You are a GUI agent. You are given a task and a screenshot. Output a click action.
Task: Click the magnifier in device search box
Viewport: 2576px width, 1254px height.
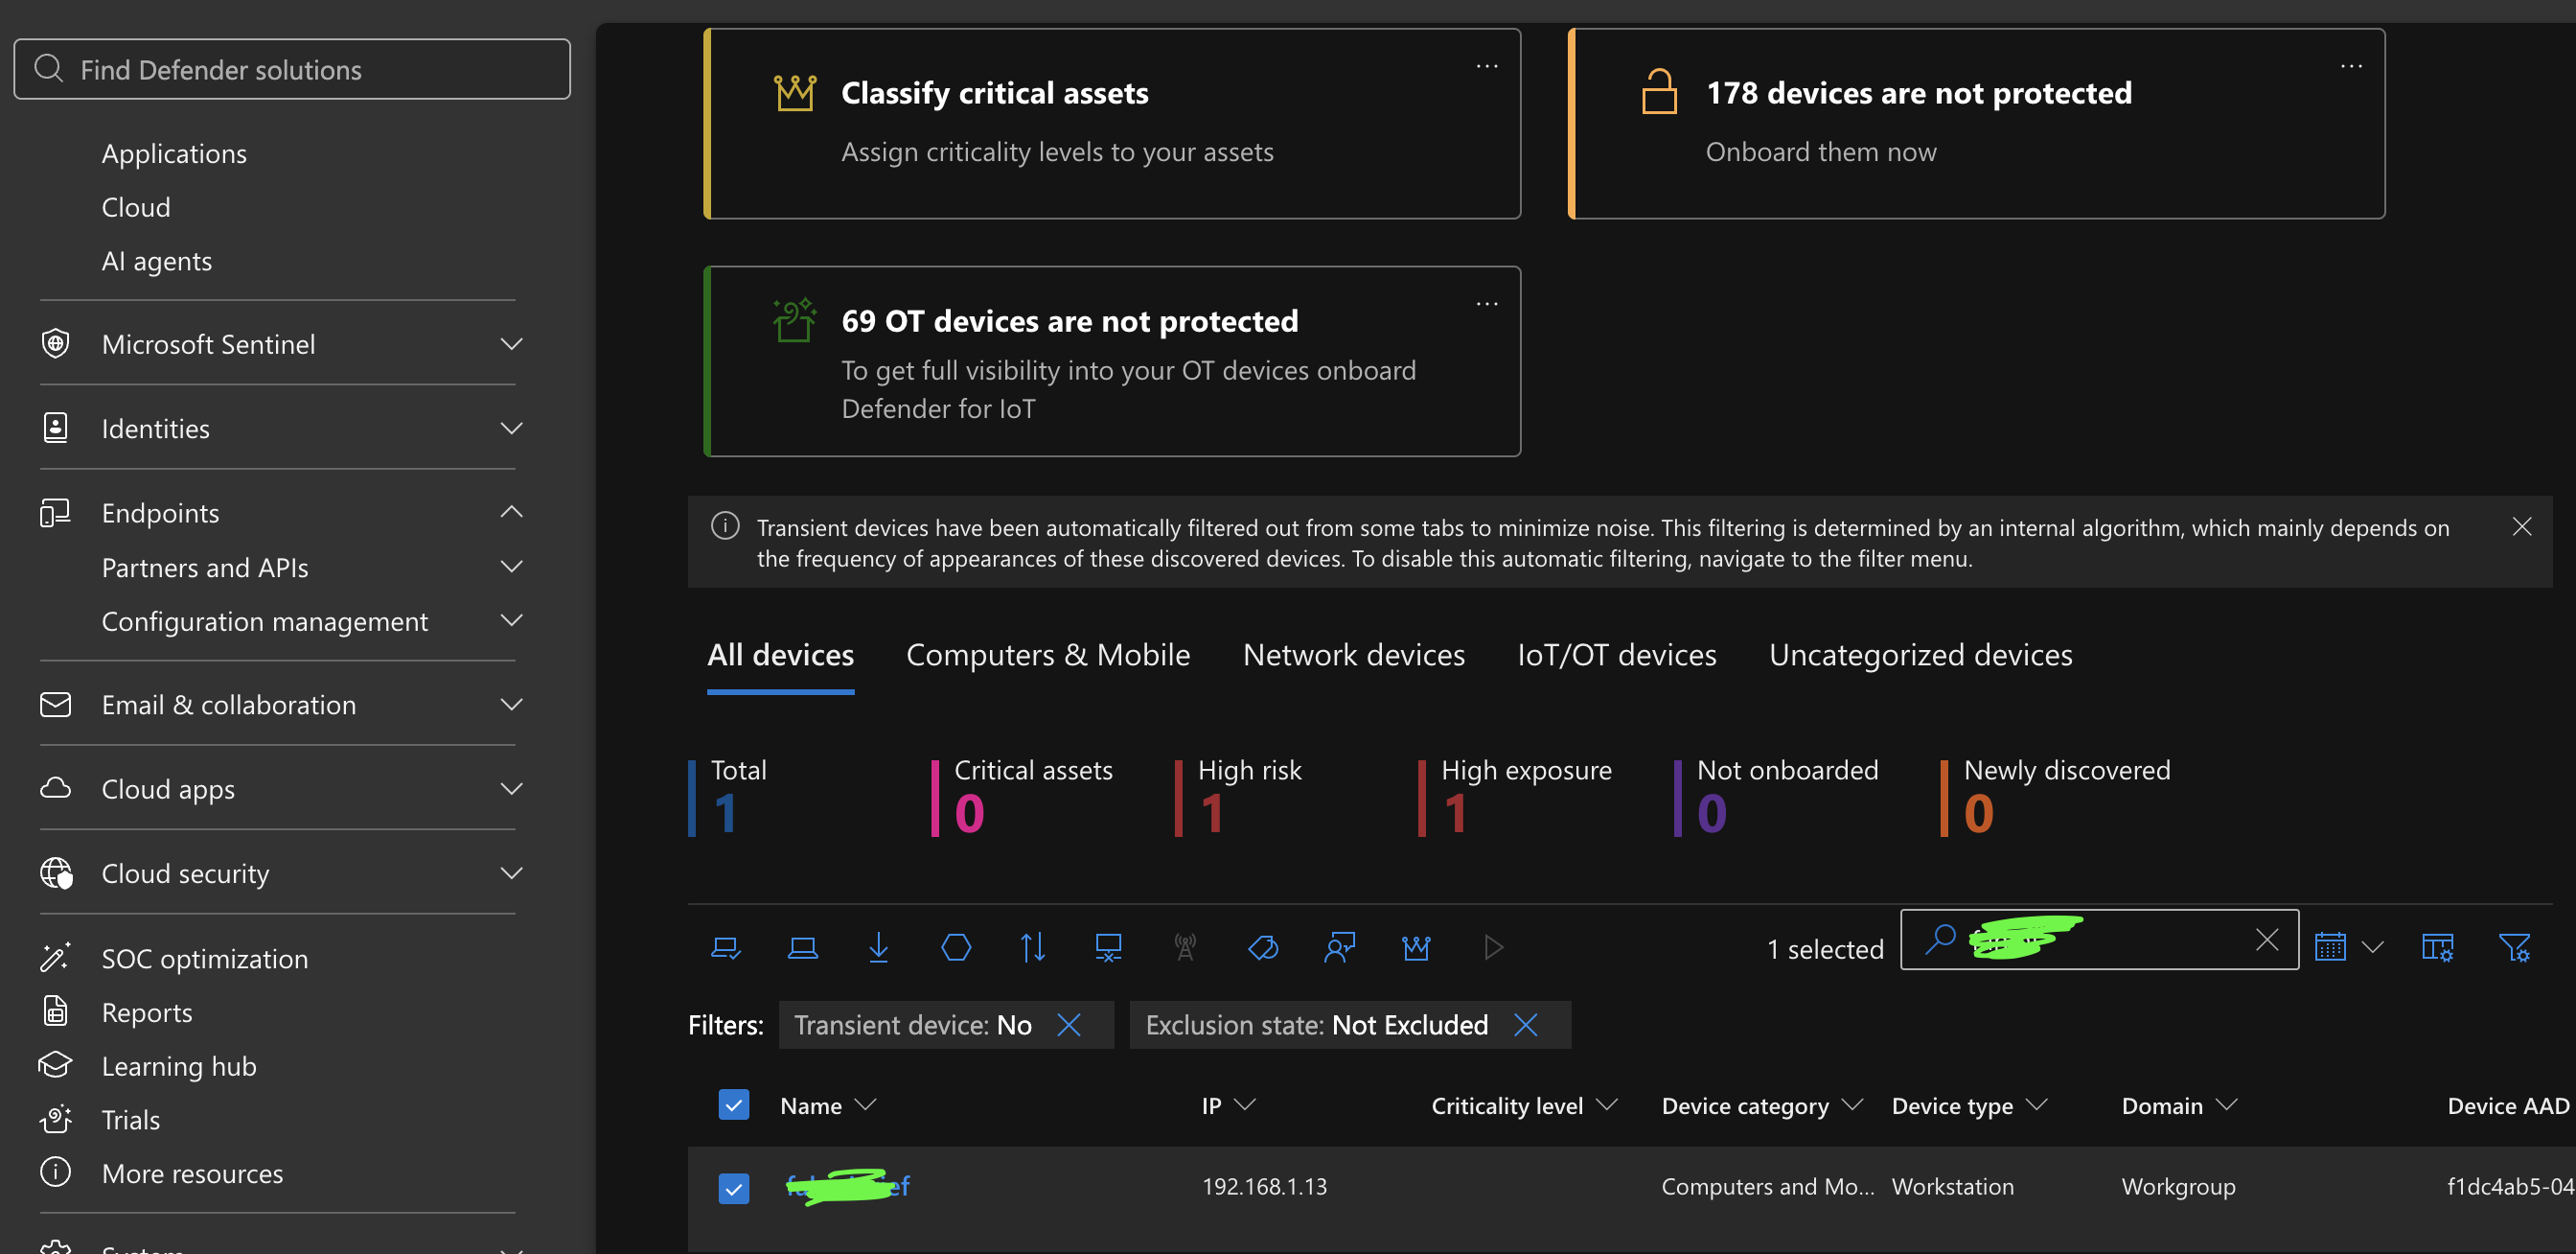tap(1940, 939)
